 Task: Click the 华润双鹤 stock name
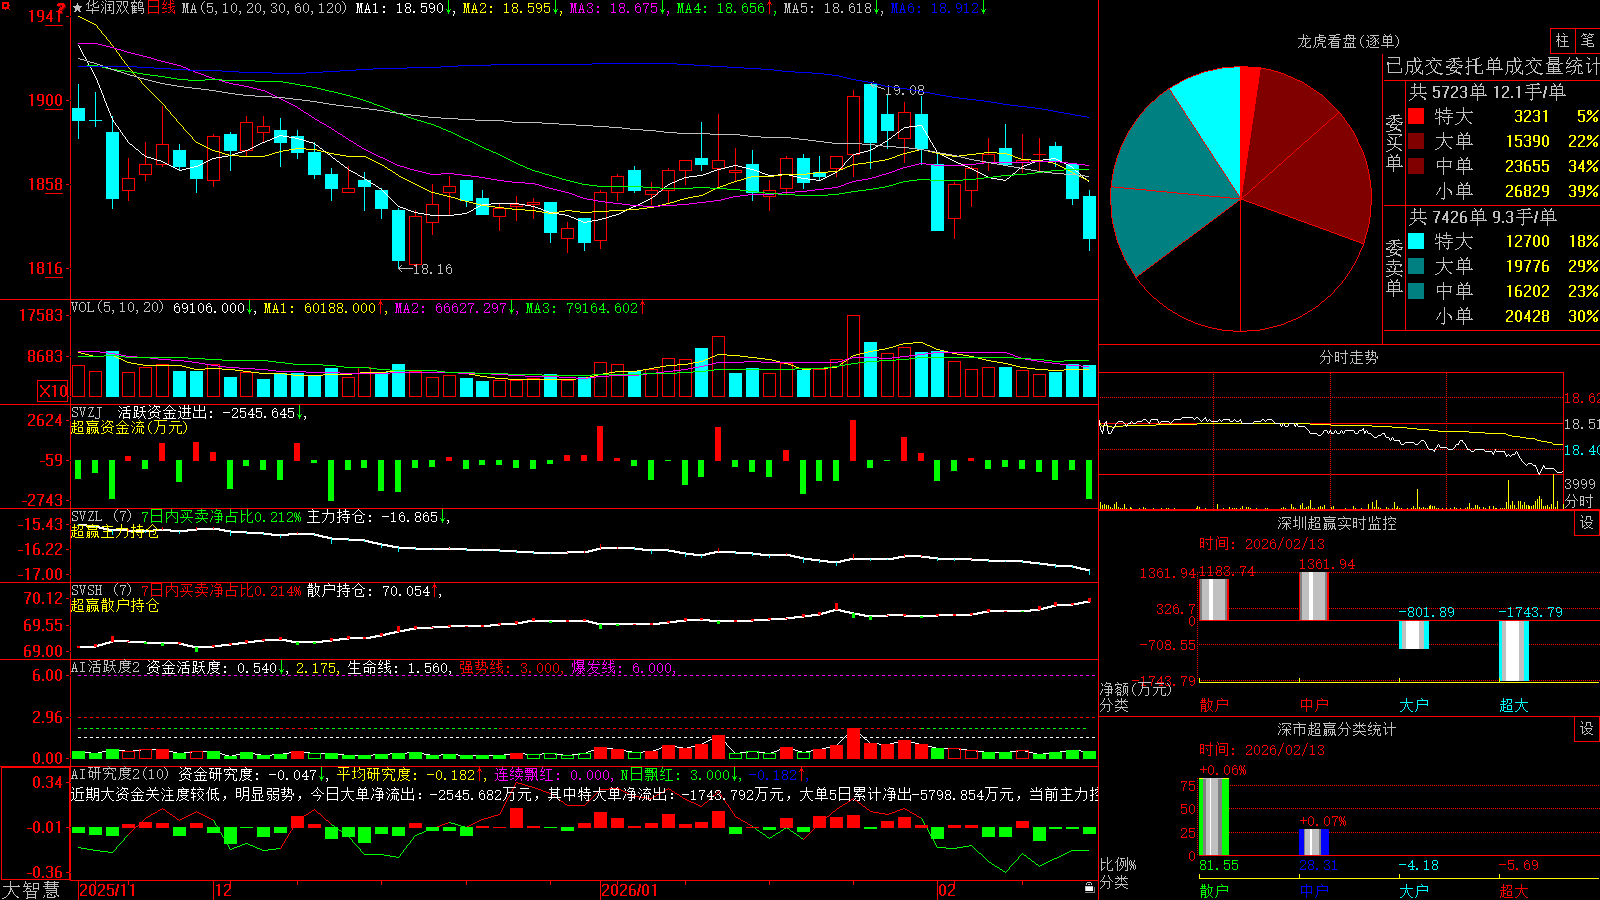coord(115,8)
